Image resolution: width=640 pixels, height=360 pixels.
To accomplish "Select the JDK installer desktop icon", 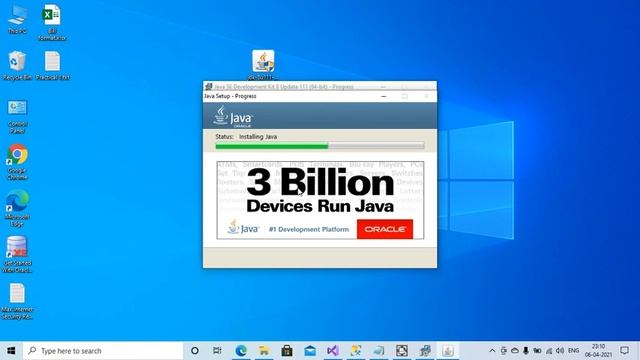I will [263, 64].
